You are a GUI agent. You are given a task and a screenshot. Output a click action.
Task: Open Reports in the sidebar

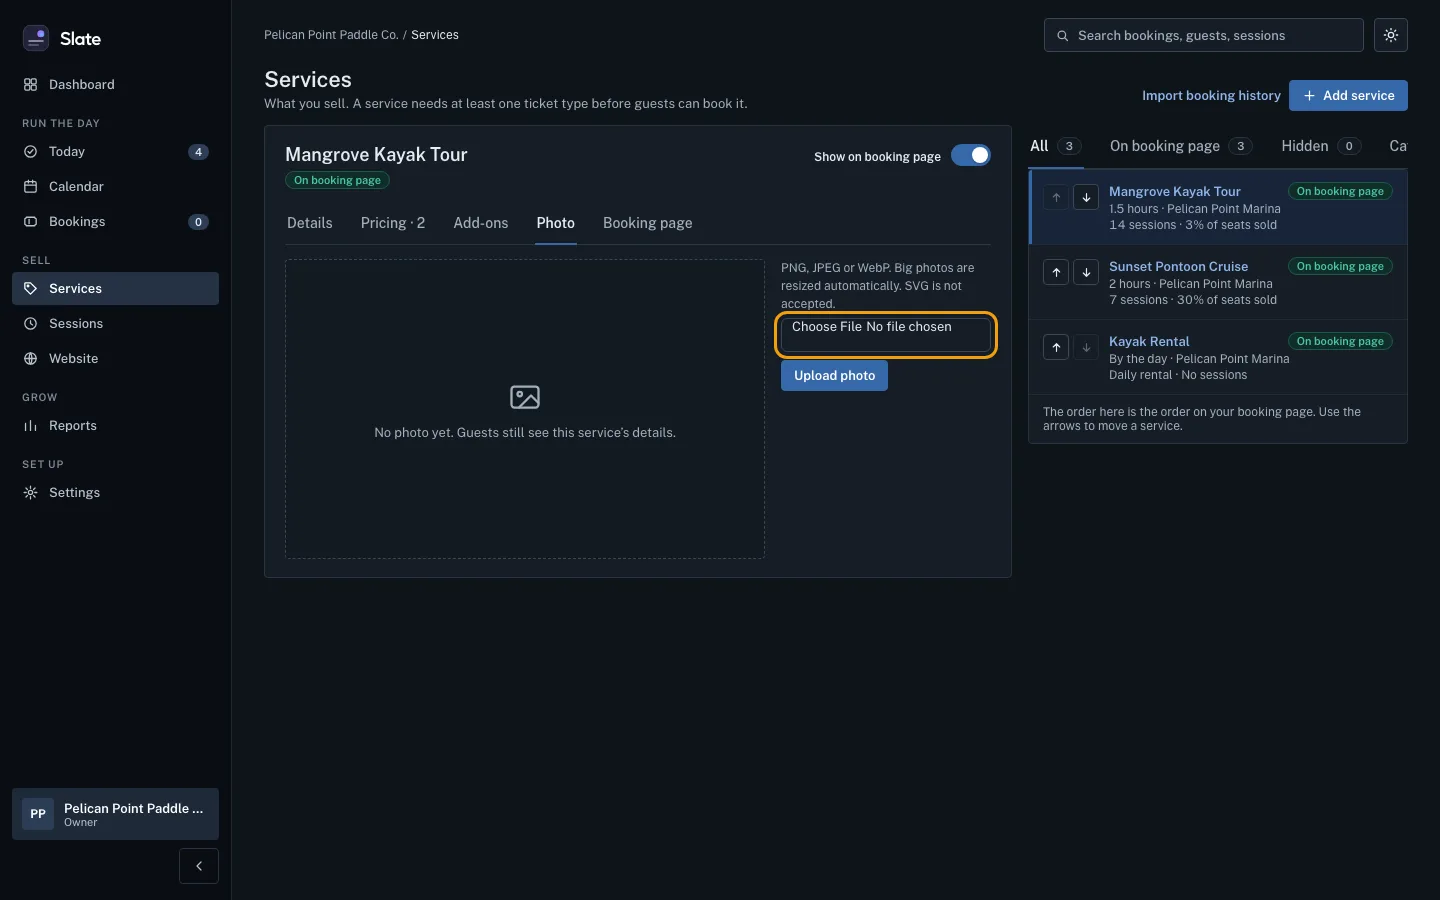tap(115, 426)
